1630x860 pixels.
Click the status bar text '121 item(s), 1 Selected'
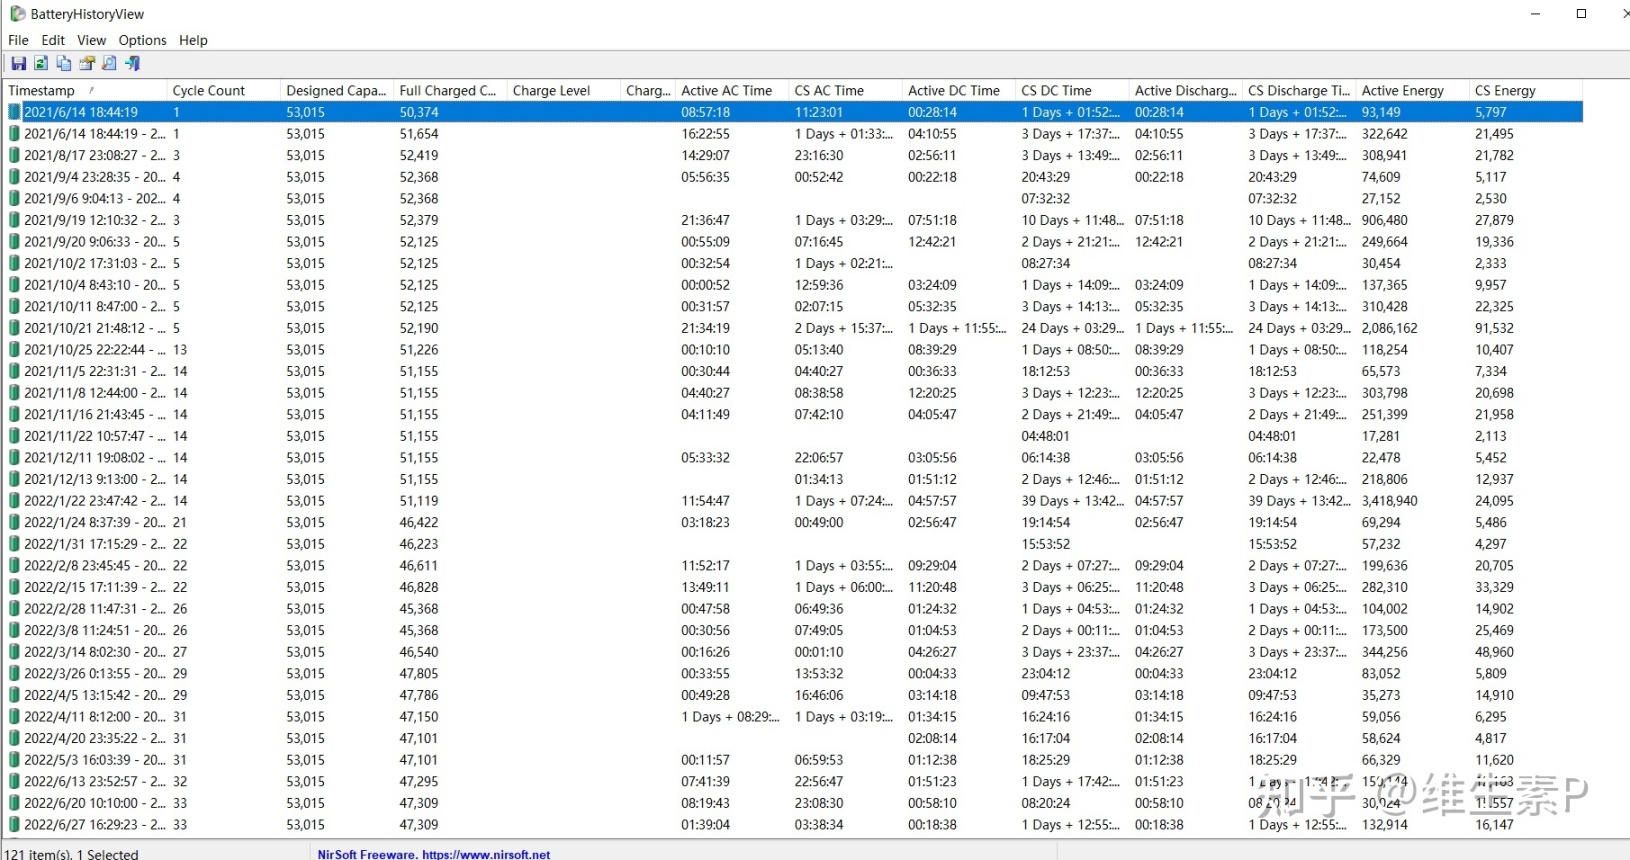(73, 854)
